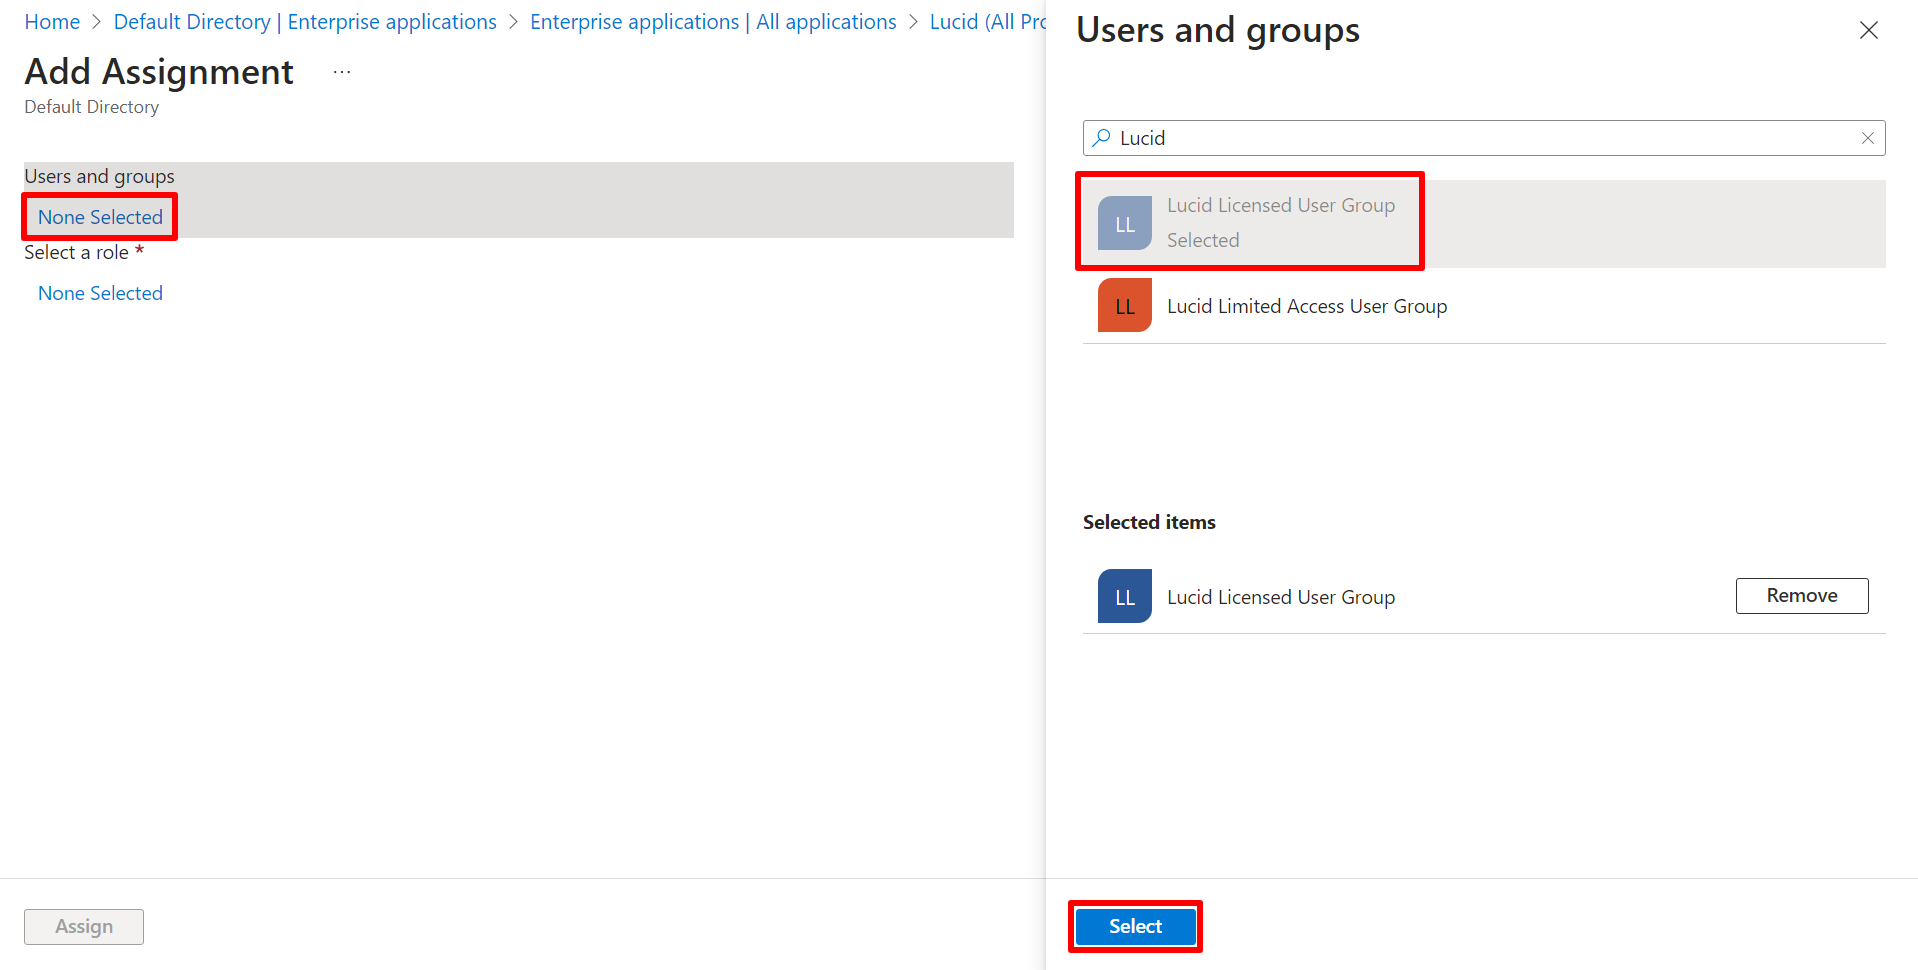Screen dimensions: 1918x970
Task: Open Default Directory | Enterprise applications breadcrumb
Action: (305, 22)
